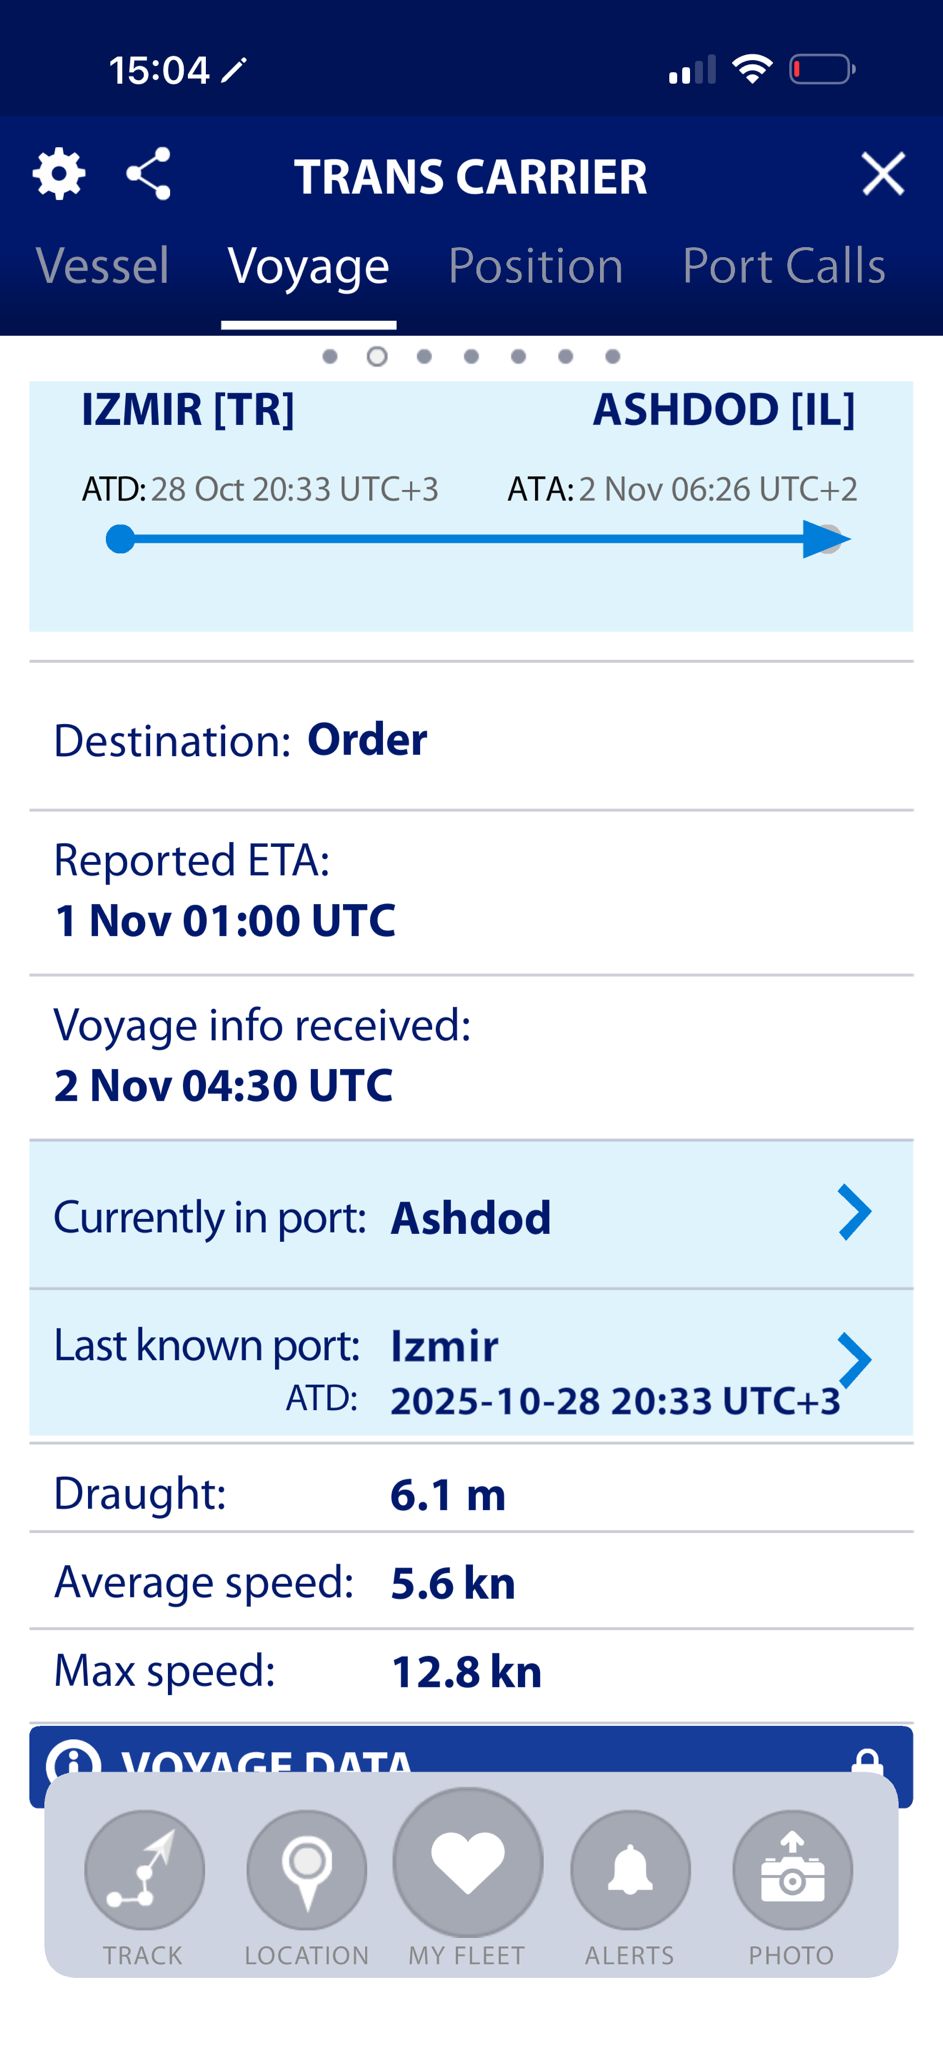Switch to the Vessel tab
The height and width of the screenshot is (2048, 943).
click(x=102, y=266)
